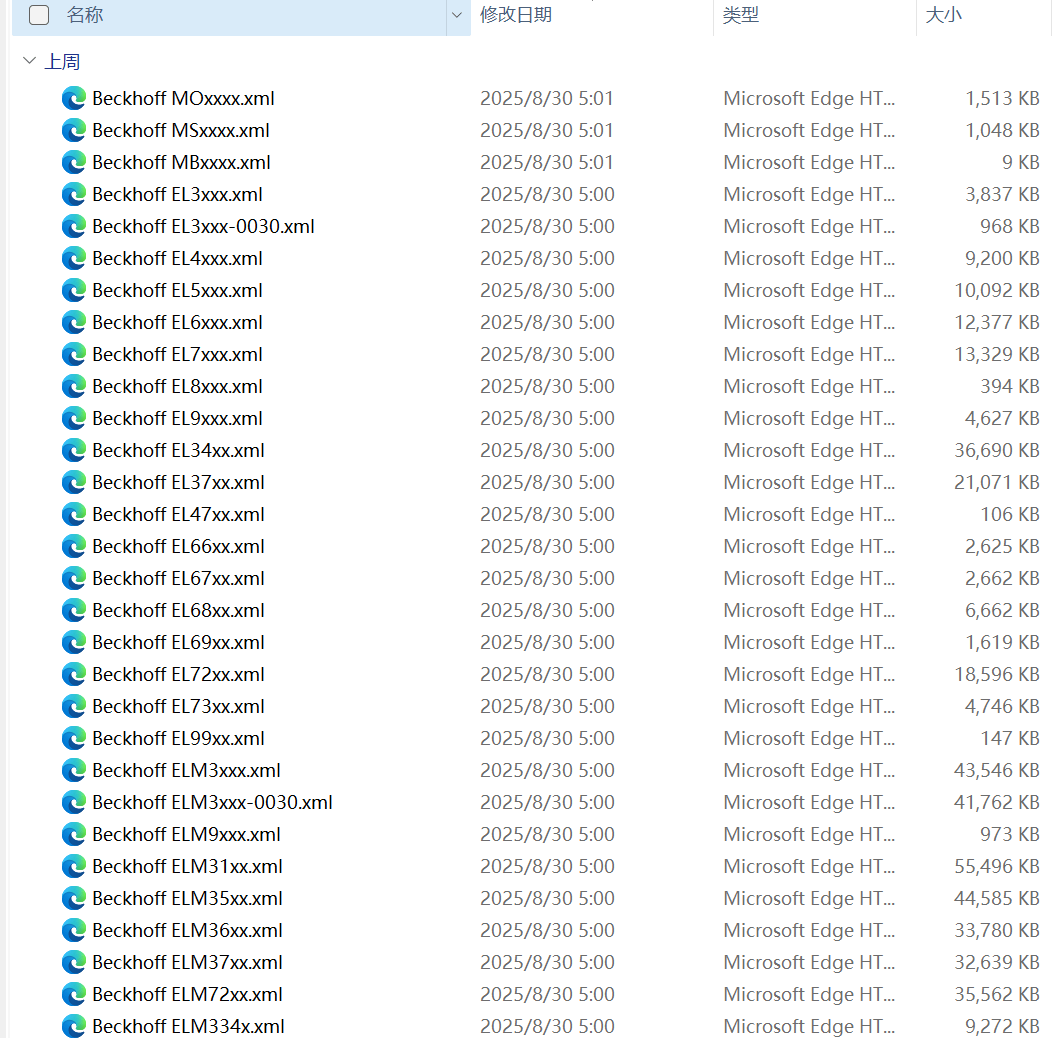Click the 9 KB size value

click(x=1021, y=163)
